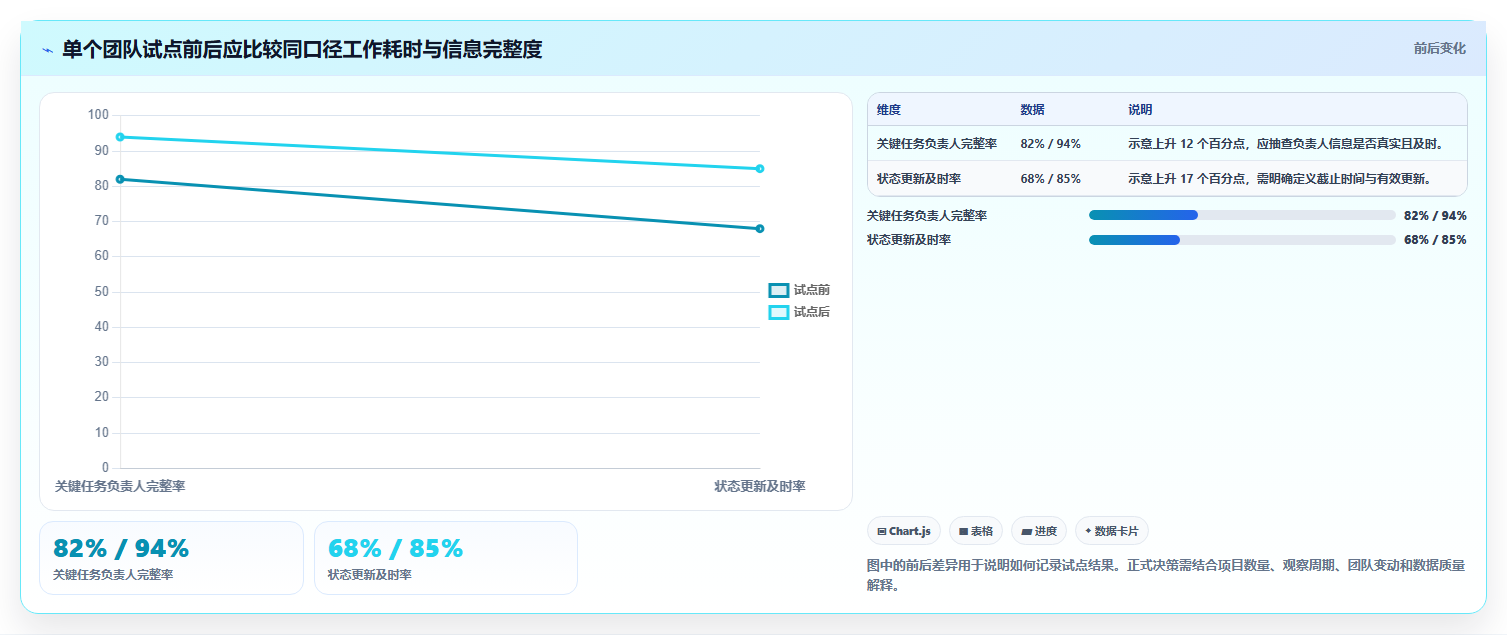Select the 试点前 data point at 68
Viewport: 1507px width, 635px height.
[x=760, y=229]
